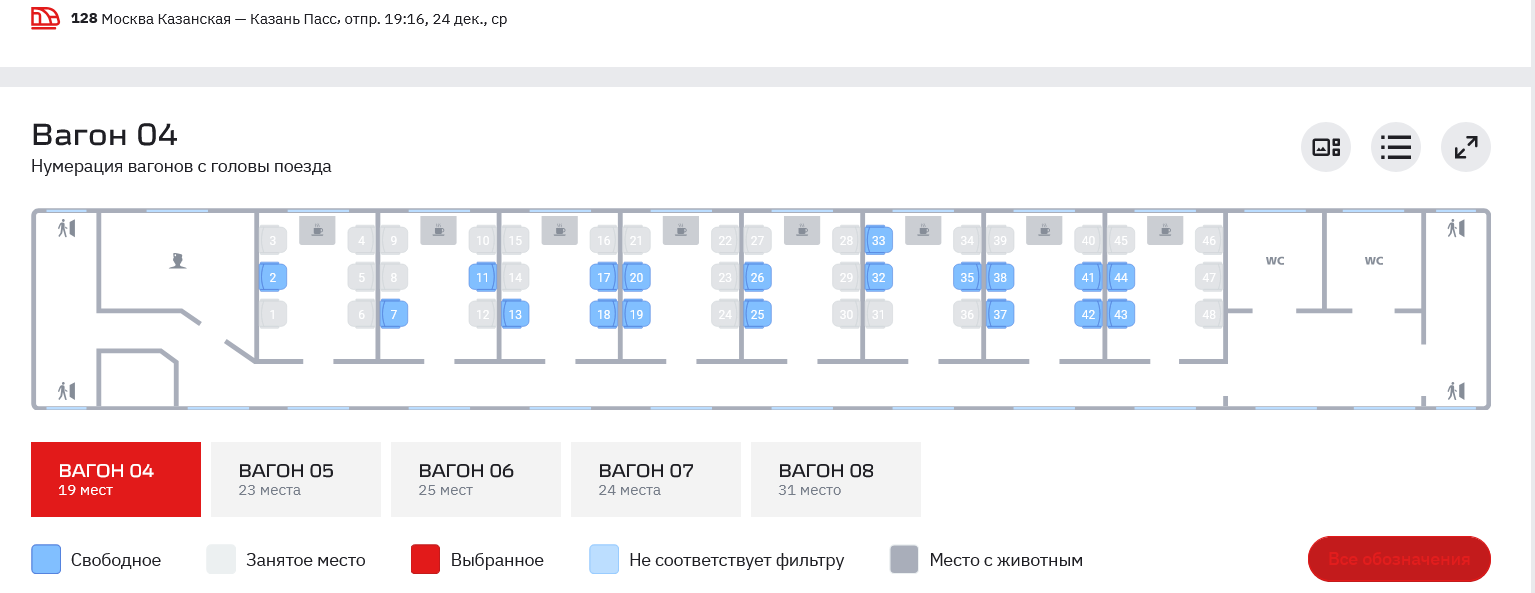Click the red train logo icon

pos(46,18)
